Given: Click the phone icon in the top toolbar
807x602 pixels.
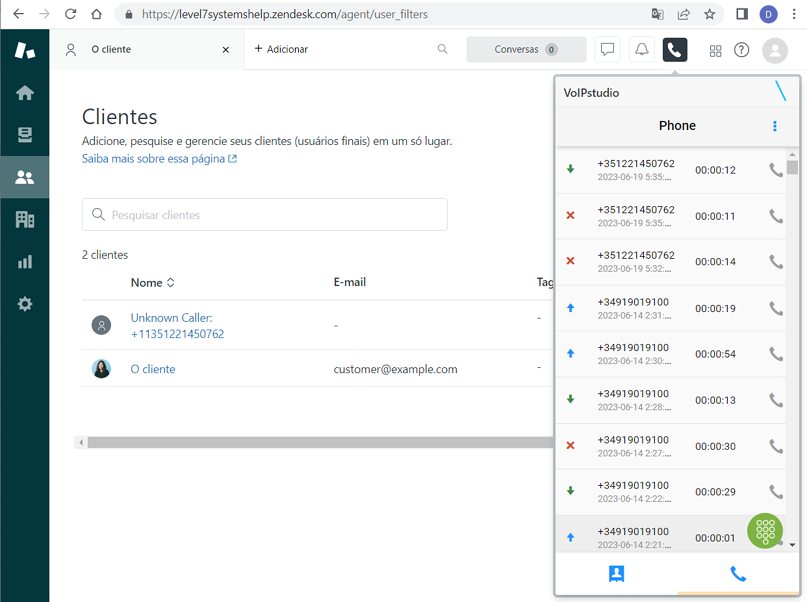Looking at the screenshot, I should (x=674, y=49).
